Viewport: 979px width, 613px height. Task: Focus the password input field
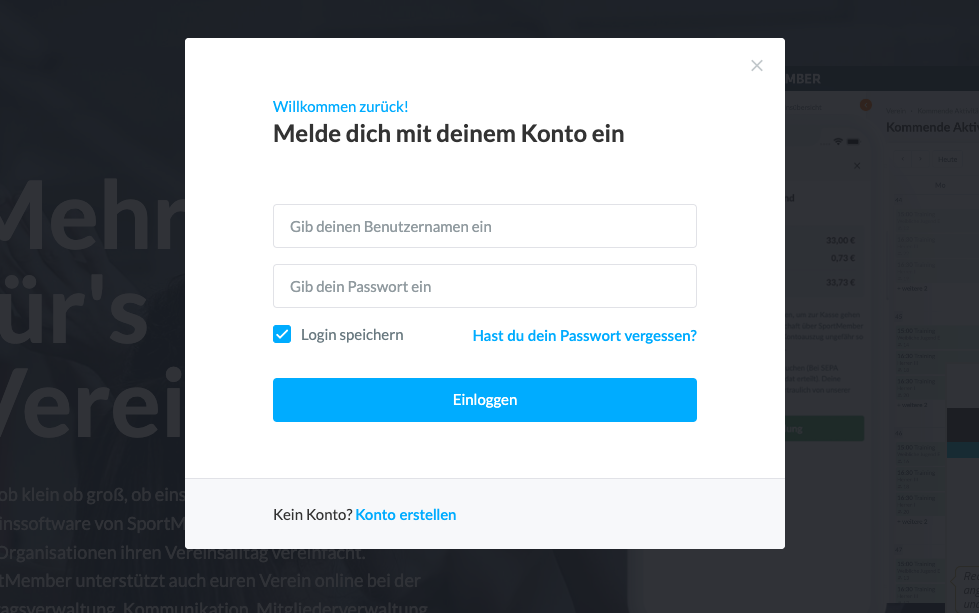(484, 286)
